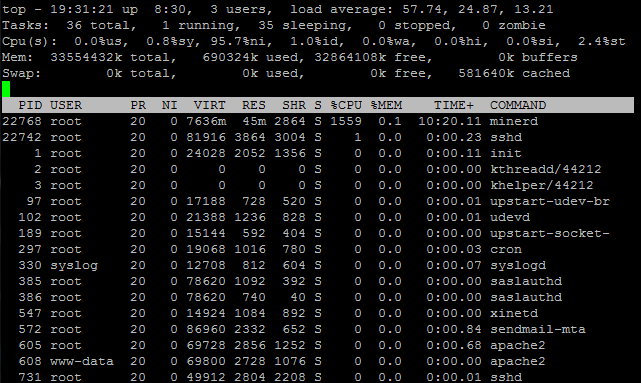This screenshot has width=641, height=383.
Task: Click the 10:20.11 TIME+ value
Action: point(450,121)
